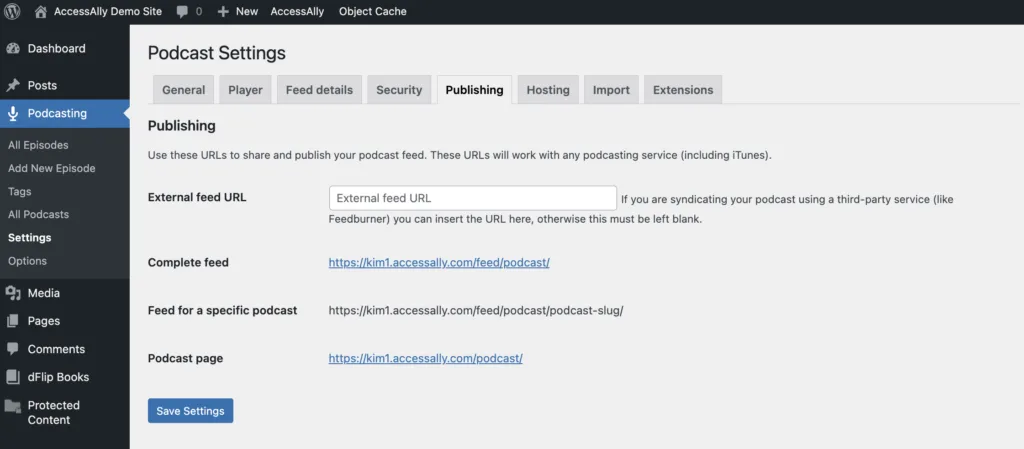1024x449 pixels.
Task: Switch to the Security tab
Action: [x=399, y=90]
